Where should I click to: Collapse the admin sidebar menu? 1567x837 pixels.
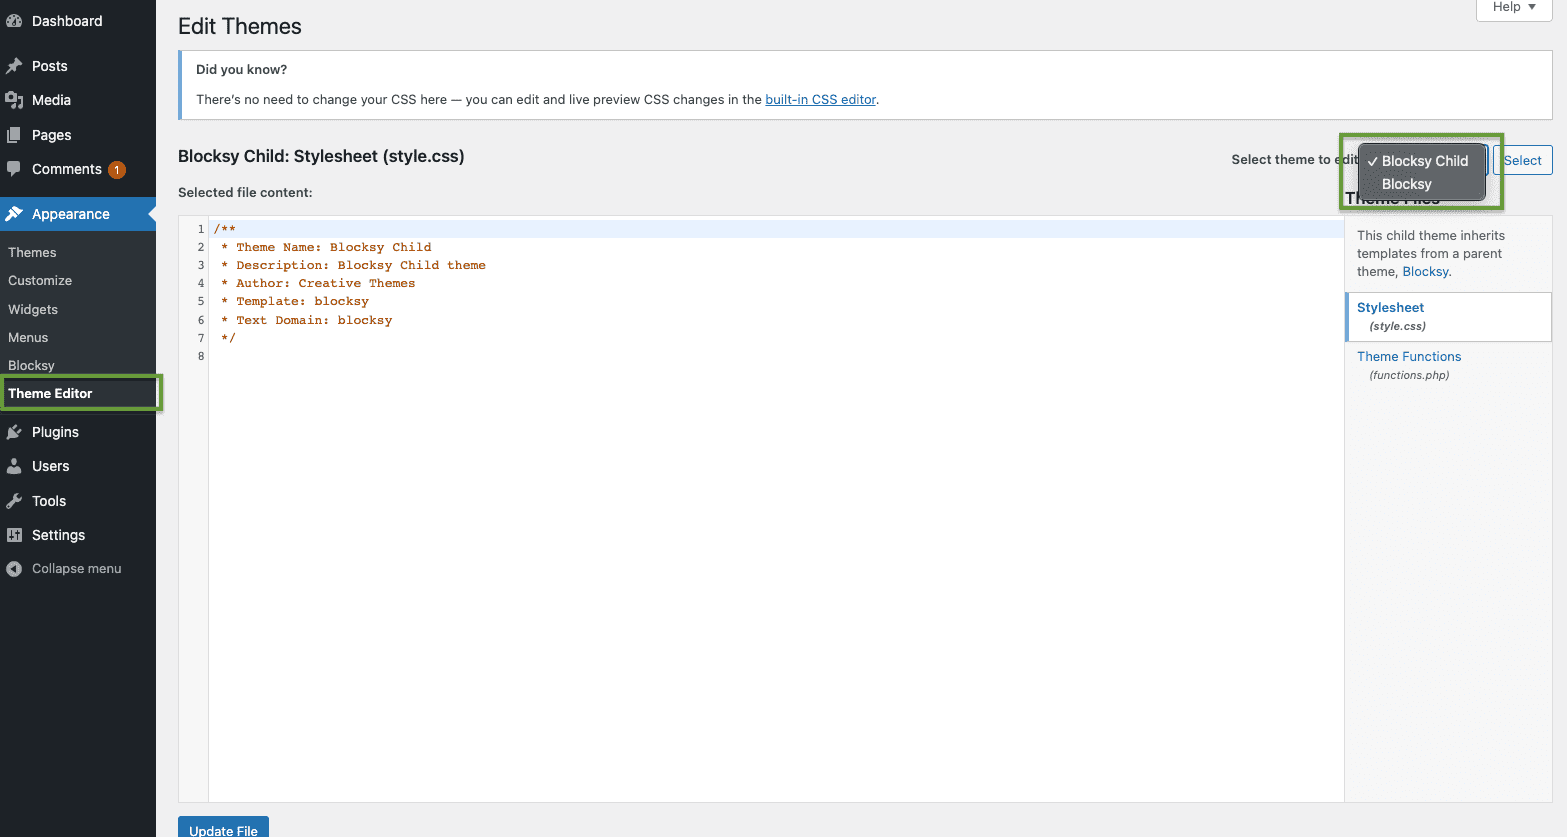[78, 569]
